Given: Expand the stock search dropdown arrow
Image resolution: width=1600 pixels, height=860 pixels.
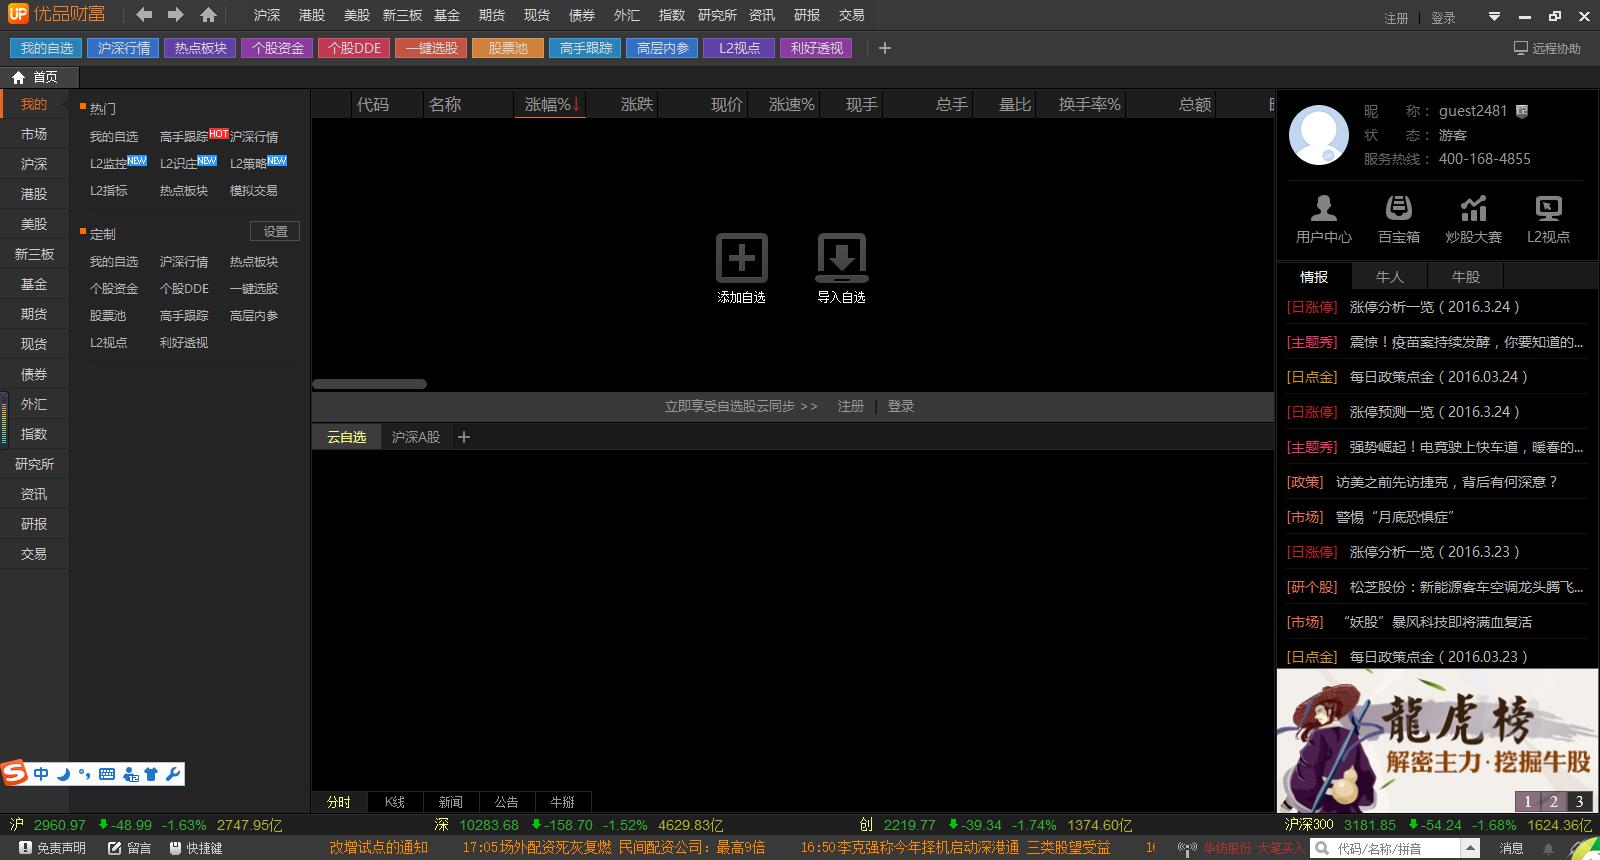Looking at the screenshot, I should [x=1469, y=848].
